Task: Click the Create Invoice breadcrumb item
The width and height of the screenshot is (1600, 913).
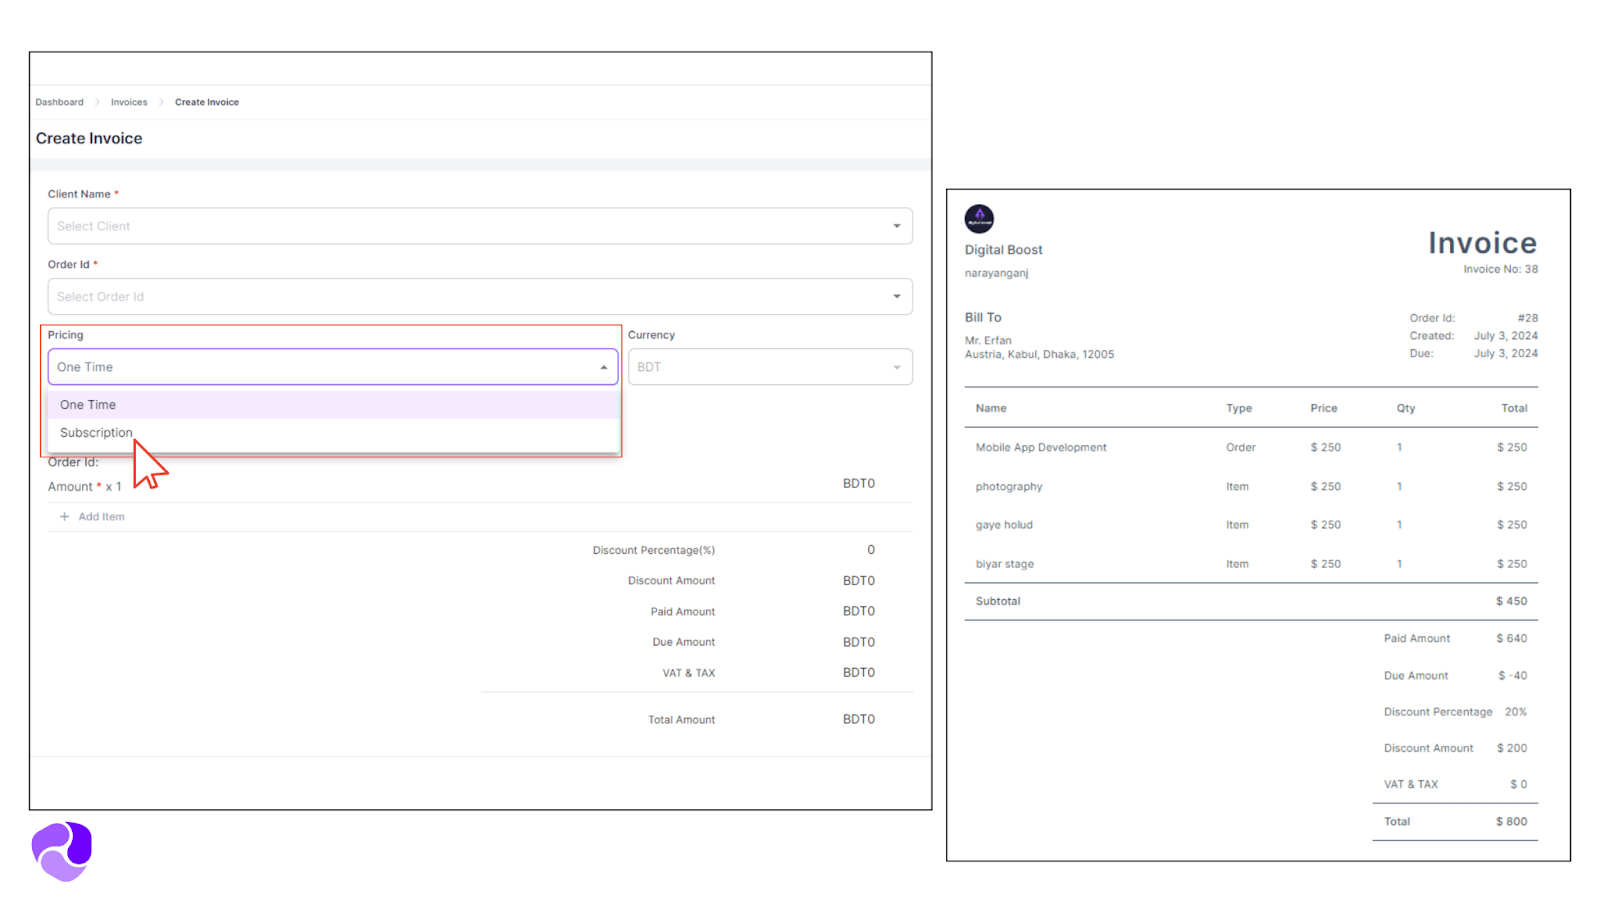Action: tap(207, 101)
